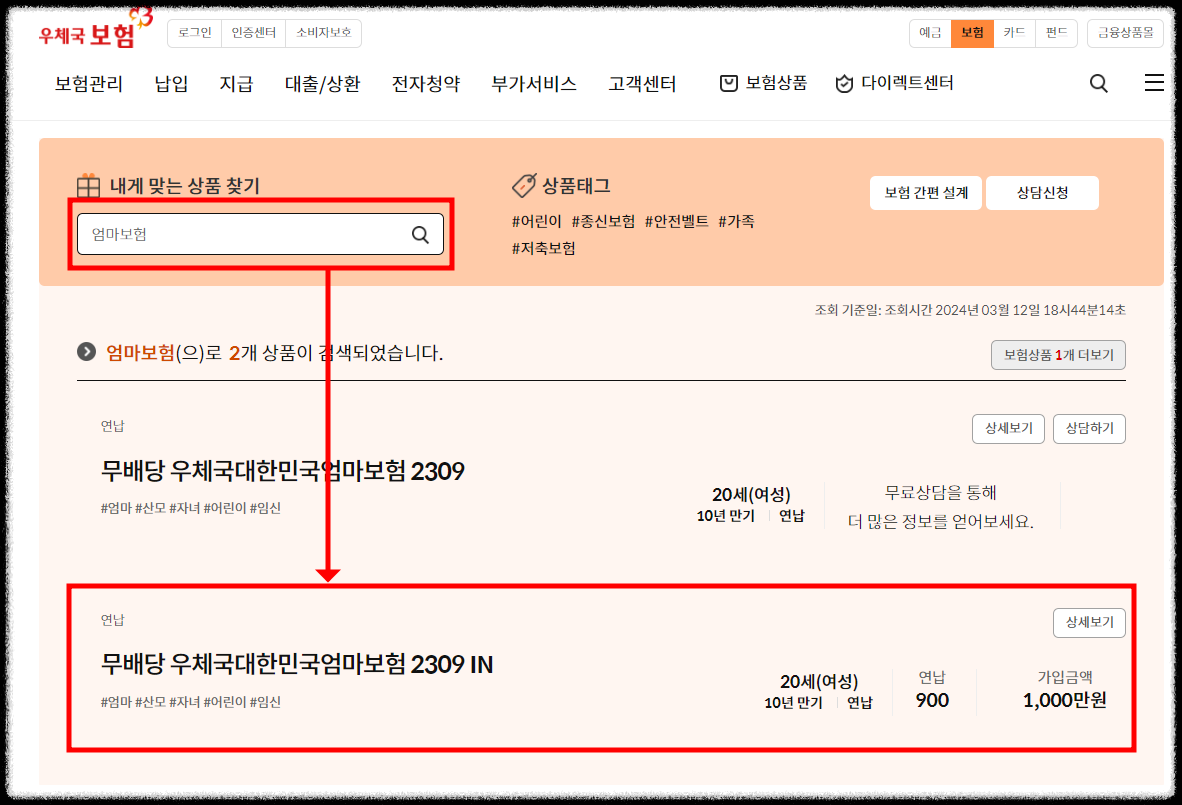Open the 보험관리 menu

(x=89, y=84)
